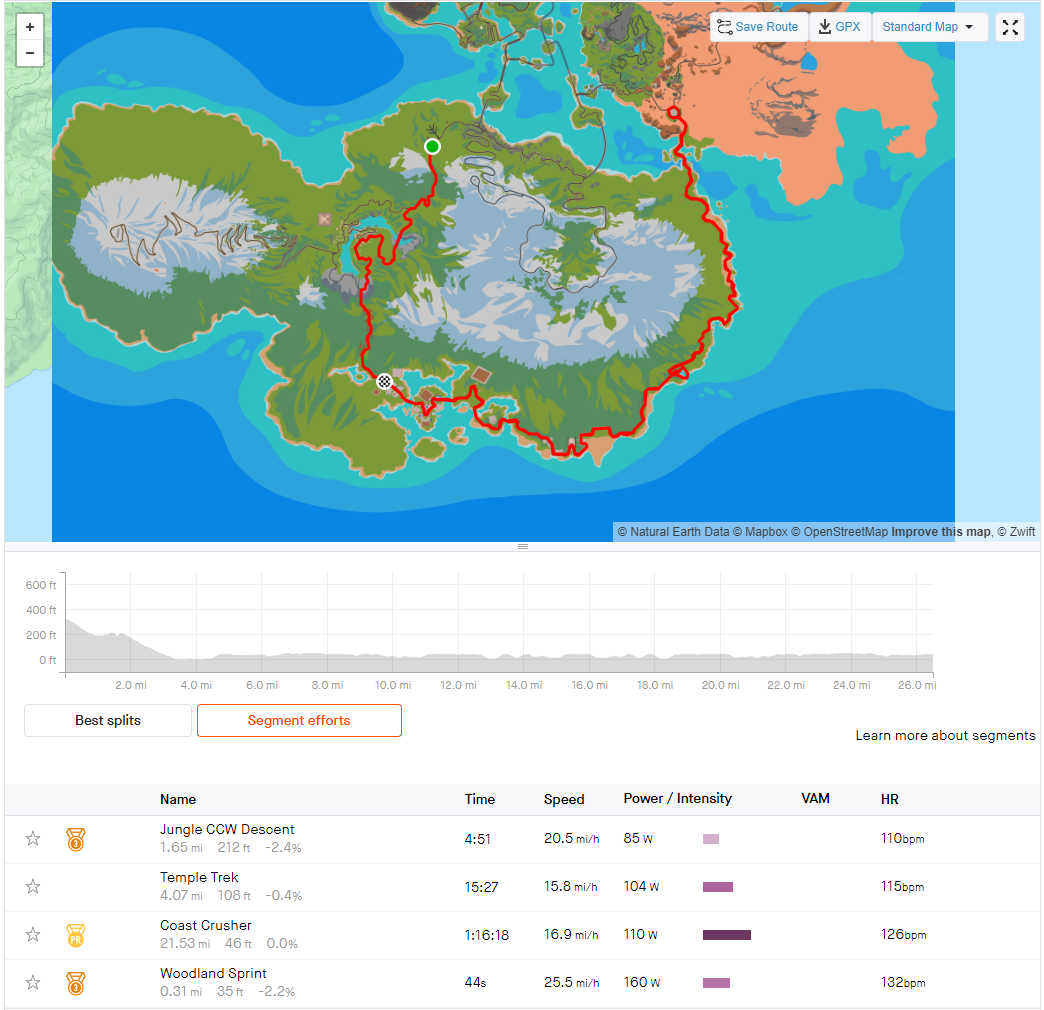Click the Improve this map link
The height and width of the screenshot is (1010, 1044).
pos(941,531)
